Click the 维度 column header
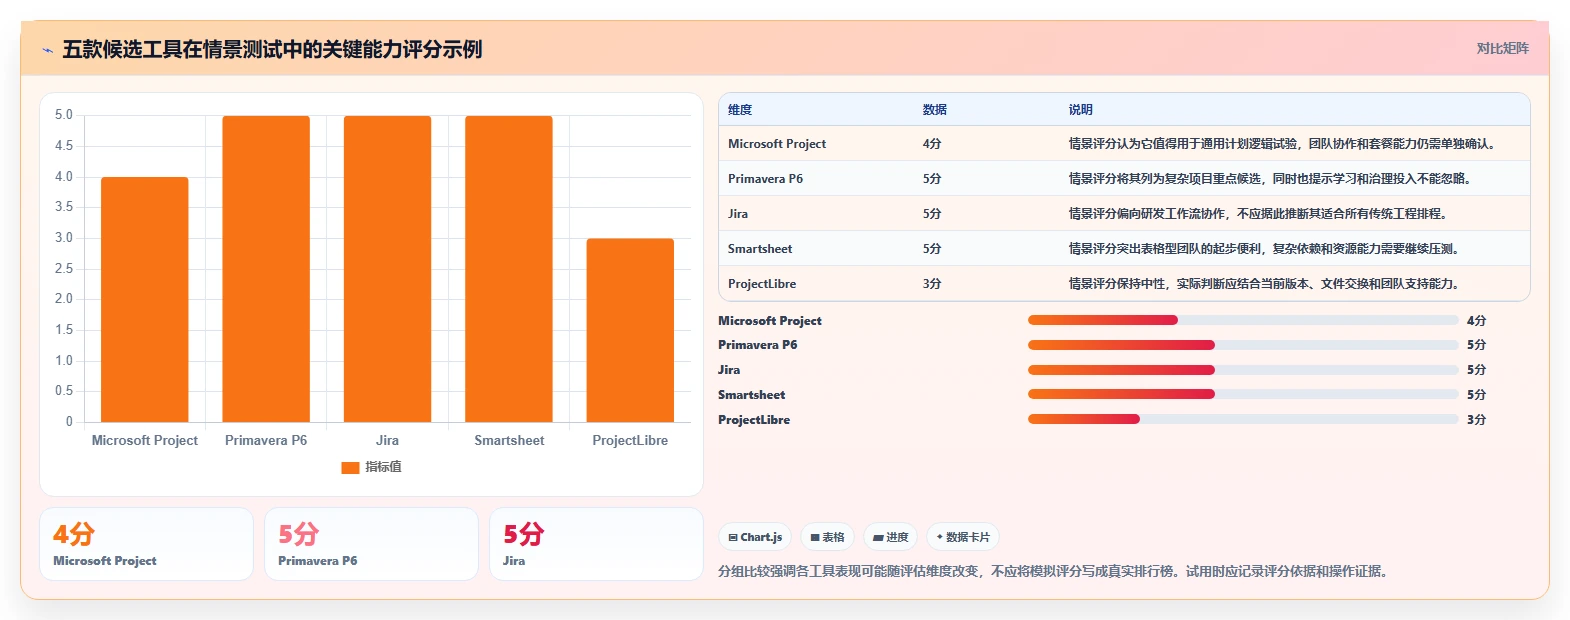Image resolution: width=1570 pixels, height=620 pixels. [x=740, y=110]
